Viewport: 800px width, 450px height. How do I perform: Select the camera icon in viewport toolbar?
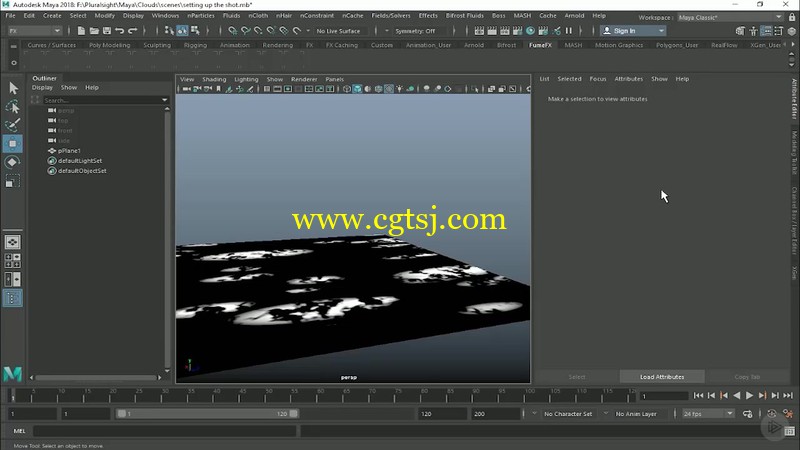click(187, 89)
